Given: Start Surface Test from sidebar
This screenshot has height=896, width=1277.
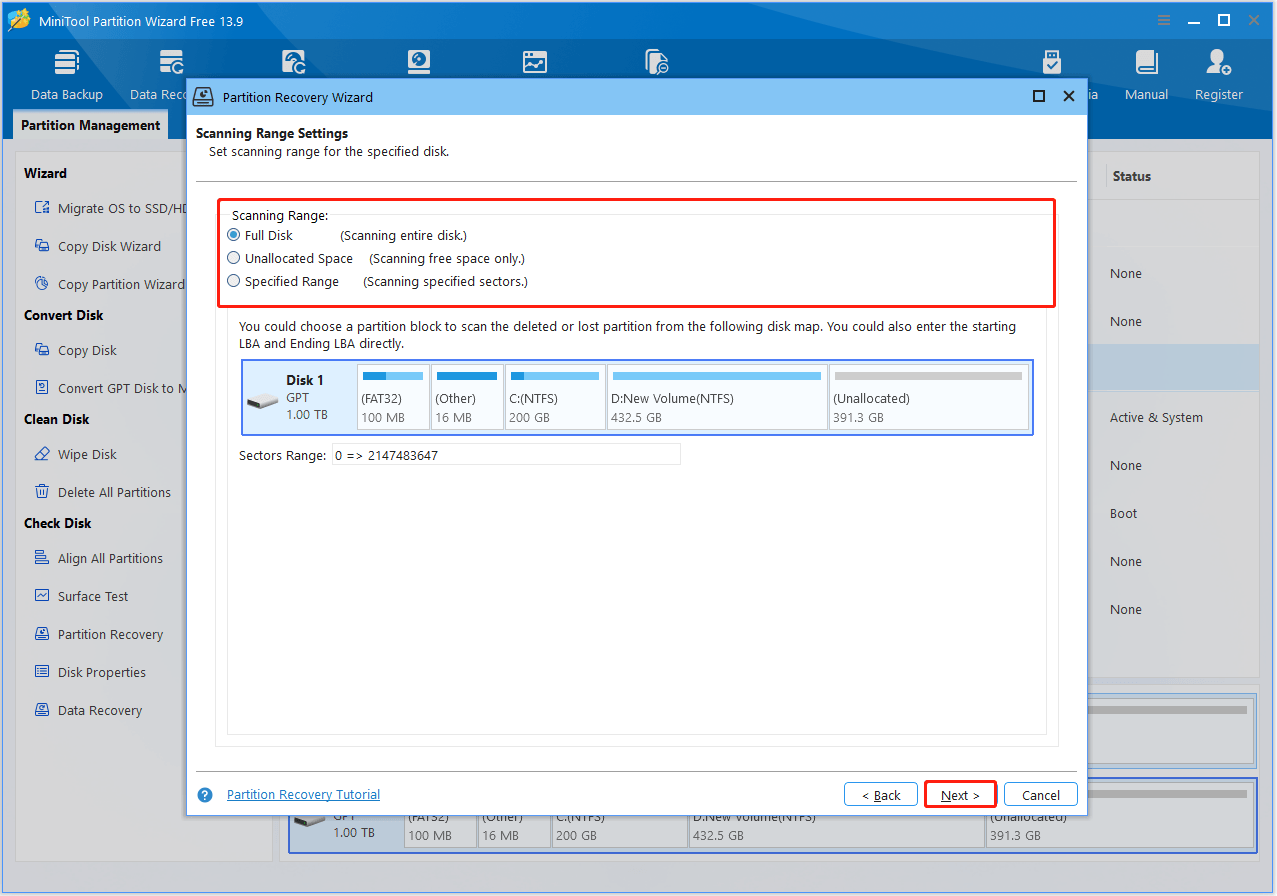Looking at the screenshot, I should pyautogui.click(x=81, y=596).
